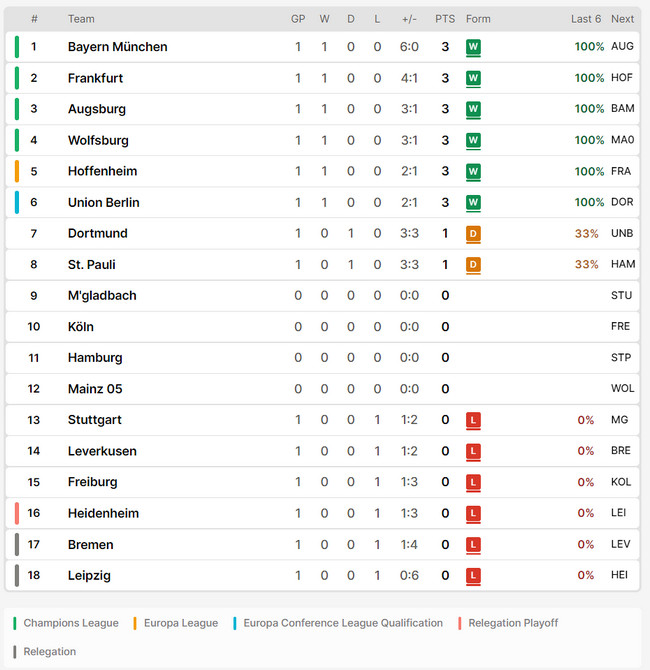Open the Hoffenheim team link

pyautogui.click(x=103, y=171)
